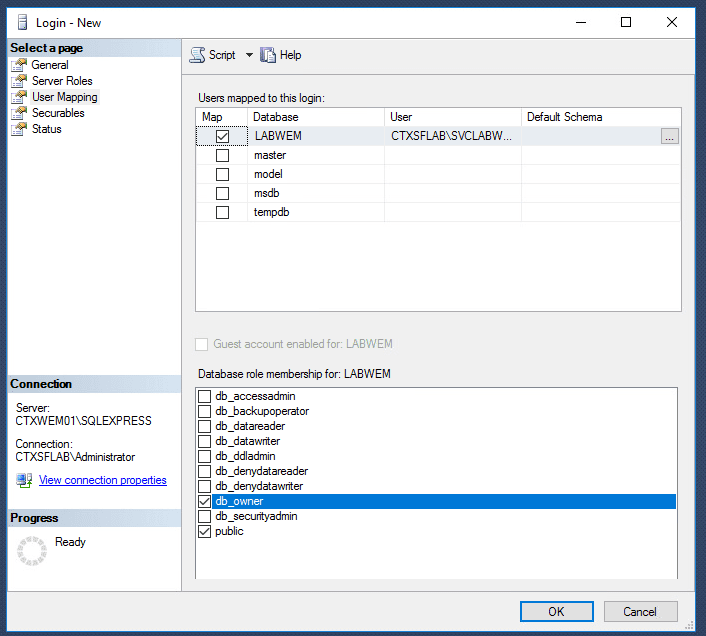Maximize the Login - New window

tap(626, 22)
